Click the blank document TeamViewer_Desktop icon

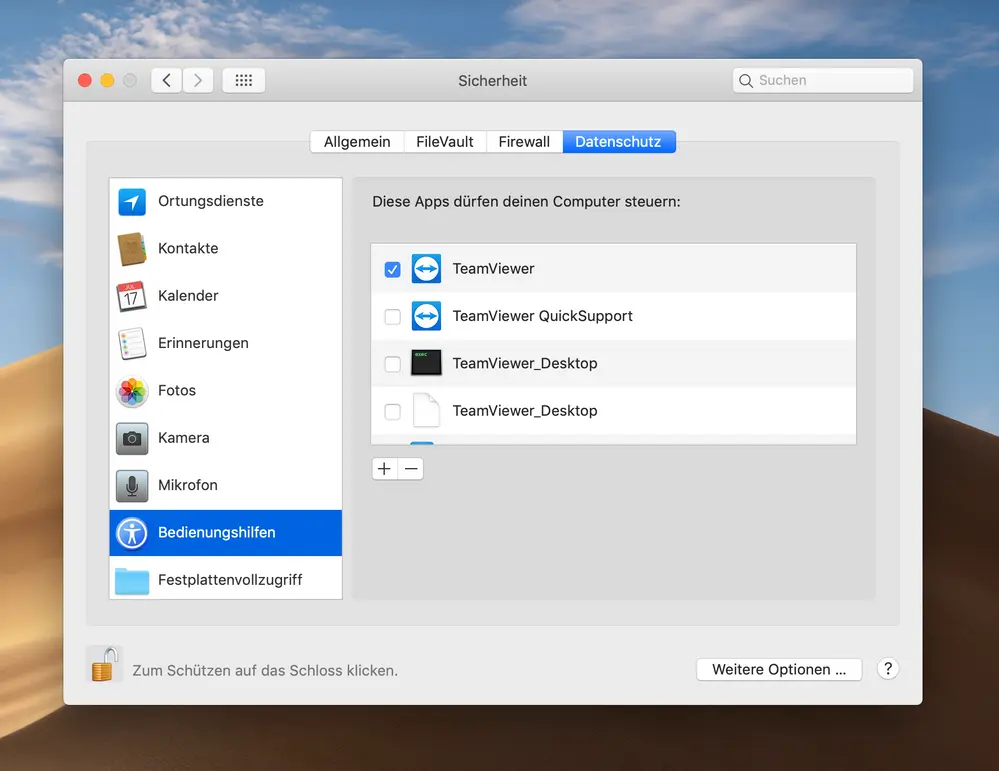coord(426,410)
